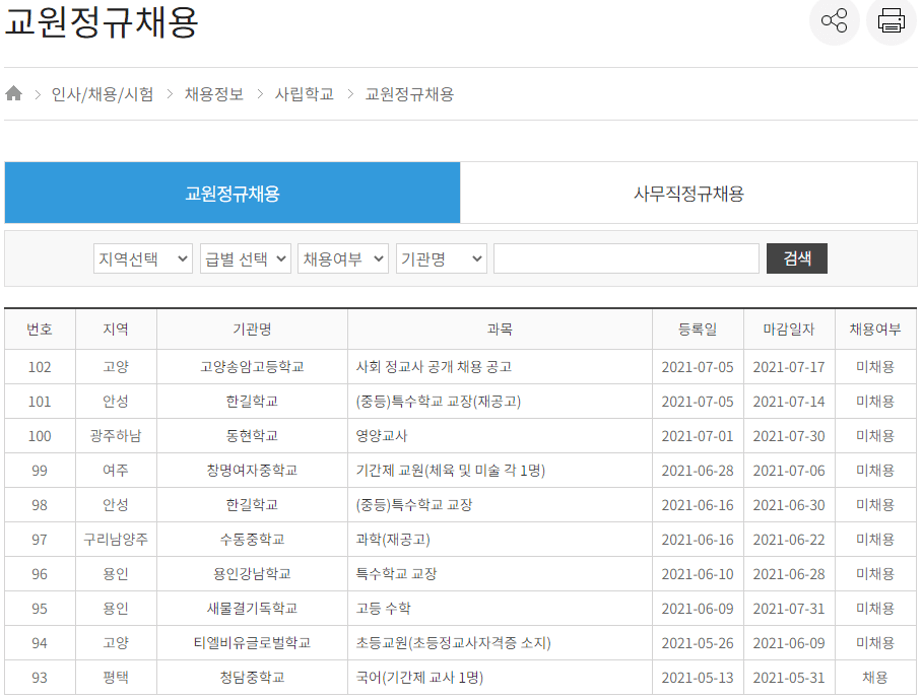Image resolution: width=921 pixels, height=697 pixels.
Task: Click 여주 region cell
Action: coord(116,470)
